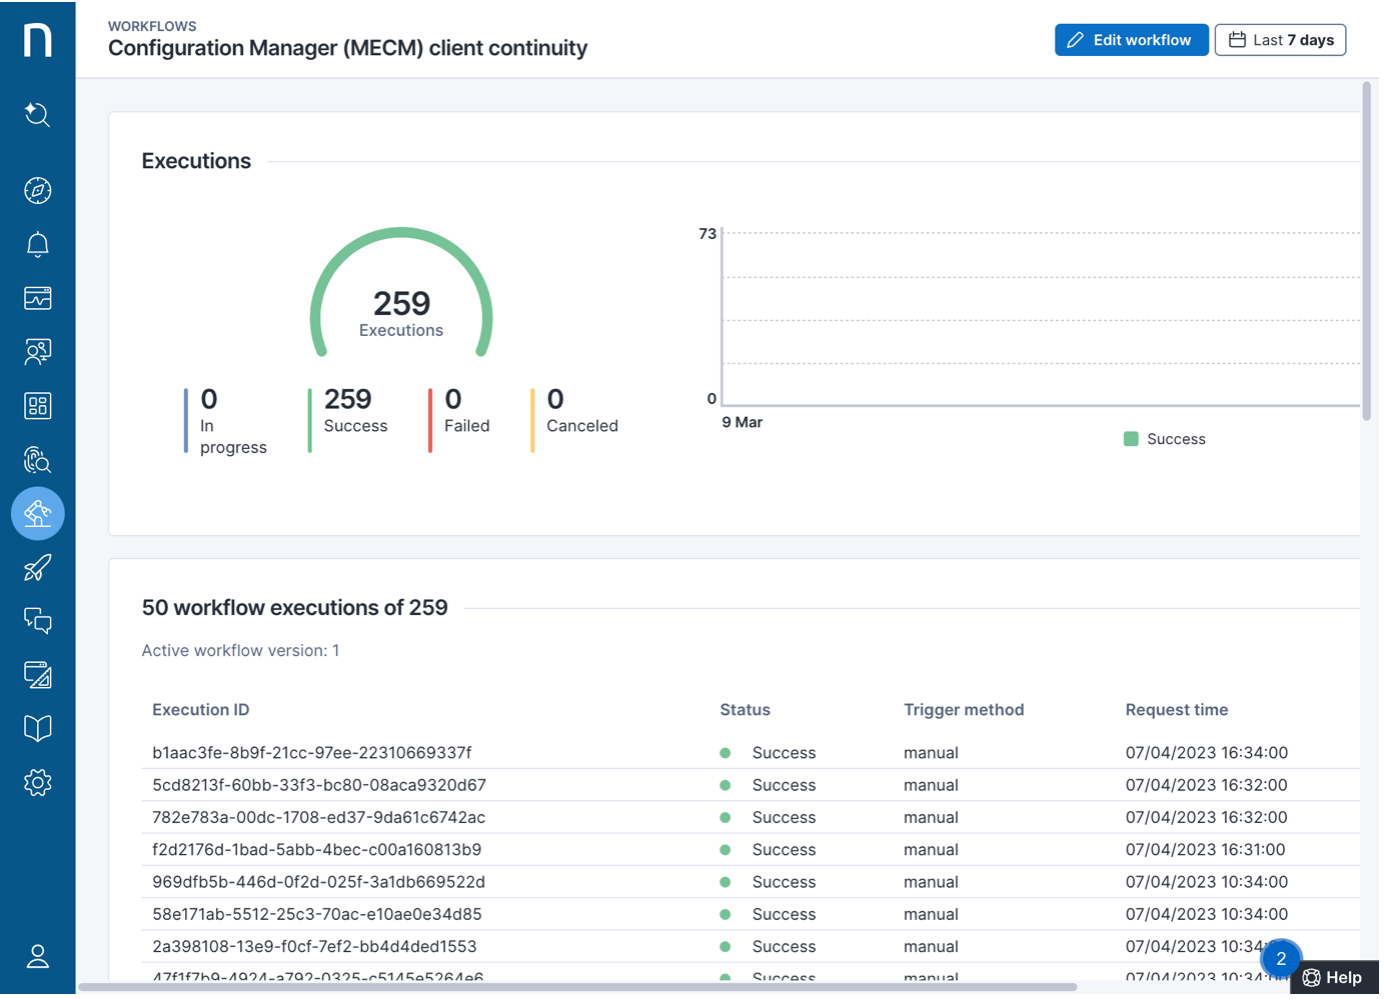
Task: Click the Edit workflow button
Action: click(x=1131, y=40)
